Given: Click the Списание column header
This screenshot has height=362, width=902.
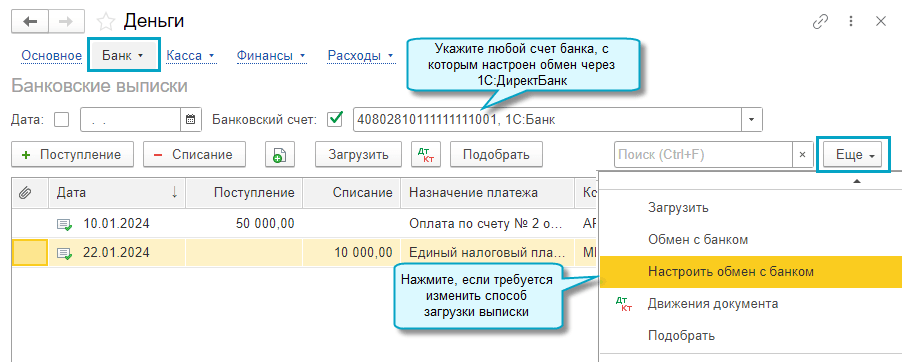Looking at the screenshot, I should [x=351, y=193].
